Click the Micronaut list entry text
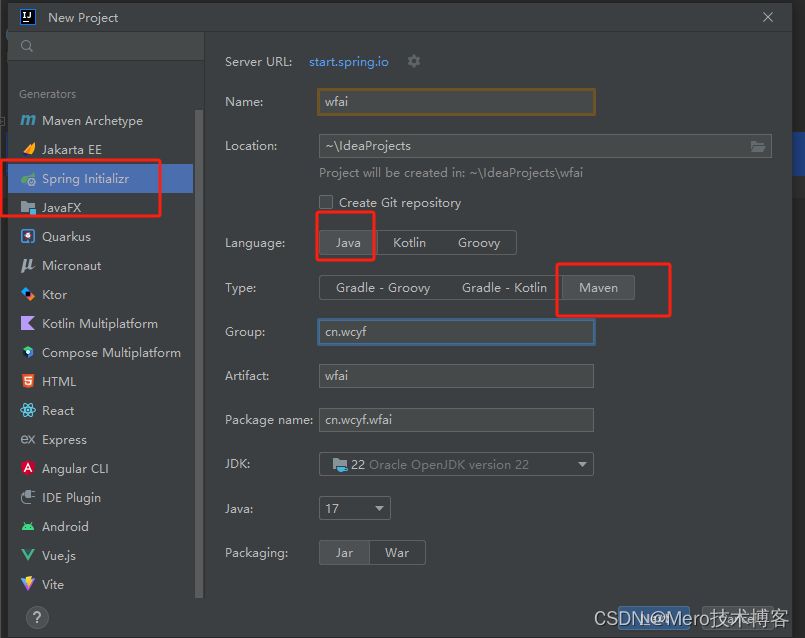 (x=71, y=266)
